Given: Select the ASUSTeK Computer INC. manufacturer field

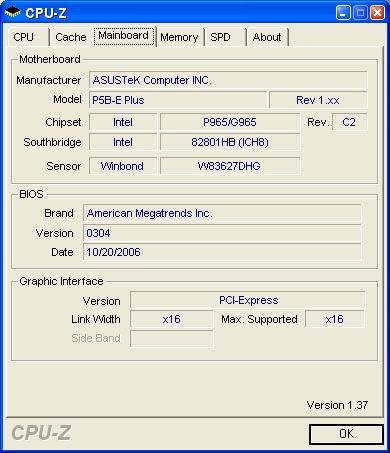Looking at the screenshot, I should [228, 80].
